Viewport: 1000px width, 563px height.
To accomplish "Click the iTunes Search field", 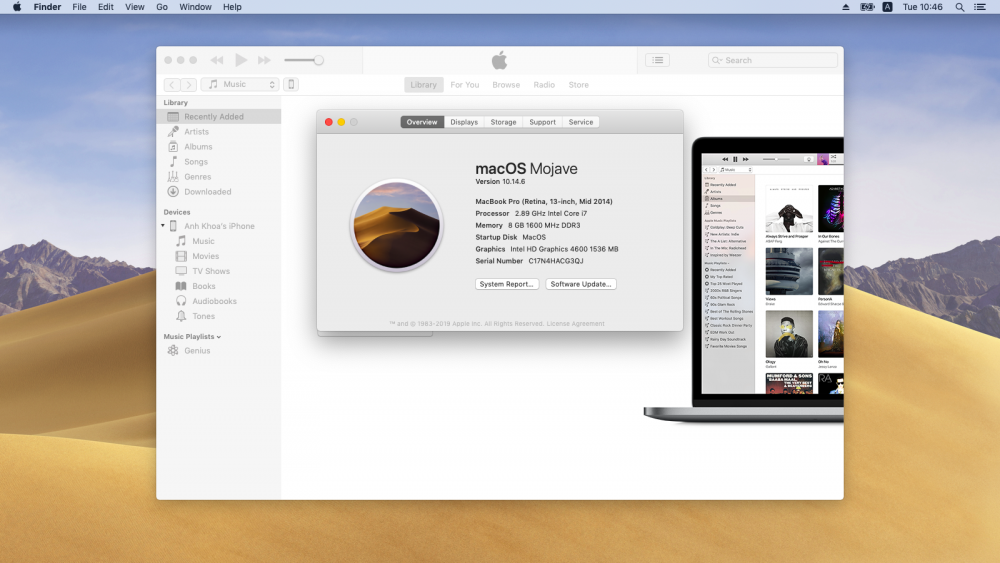I will pos(772,60).
